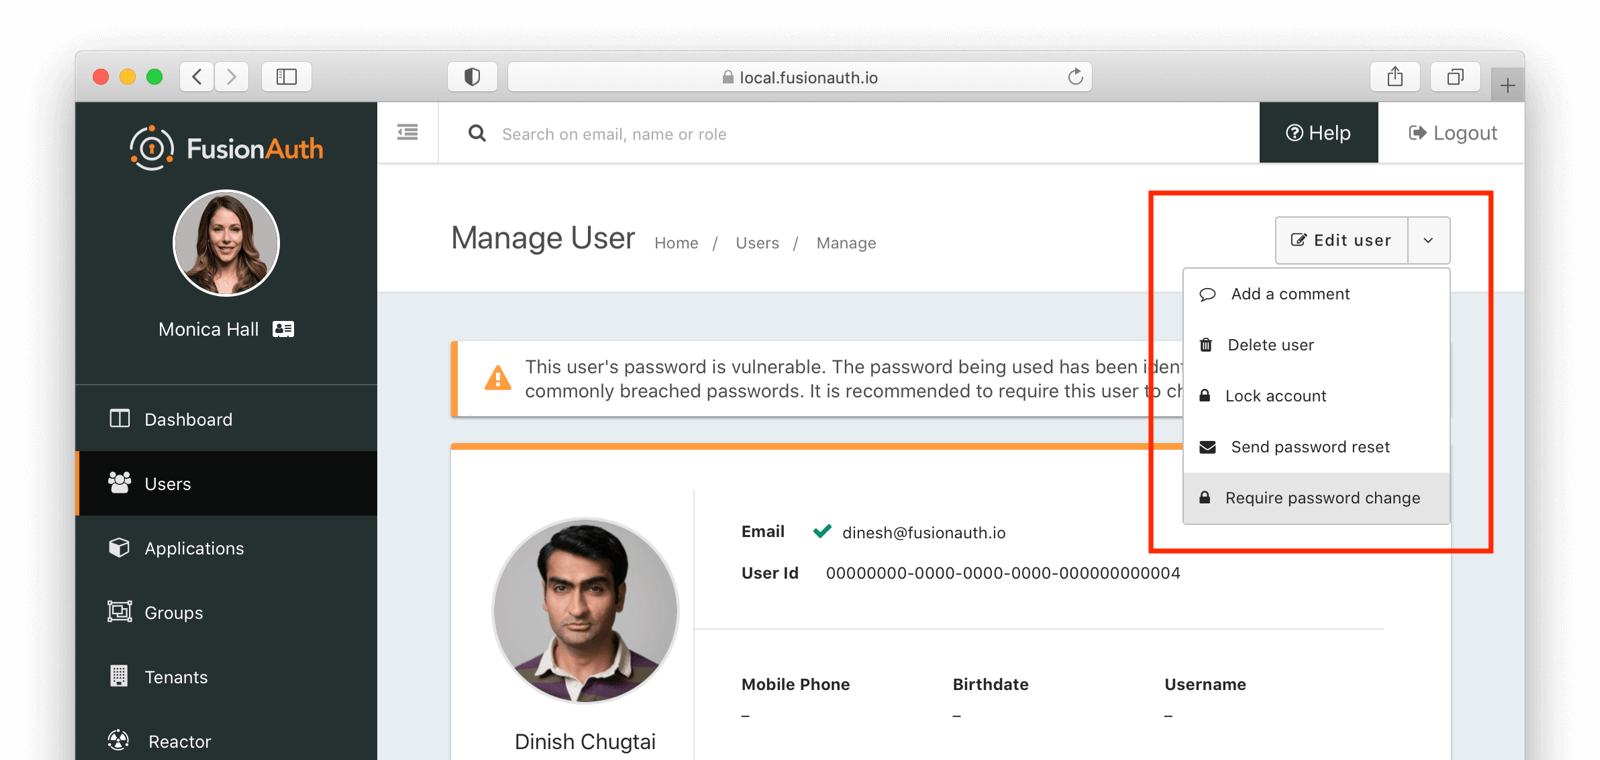Click the Users people icon

pyautogui.click(x=120, y=482)
